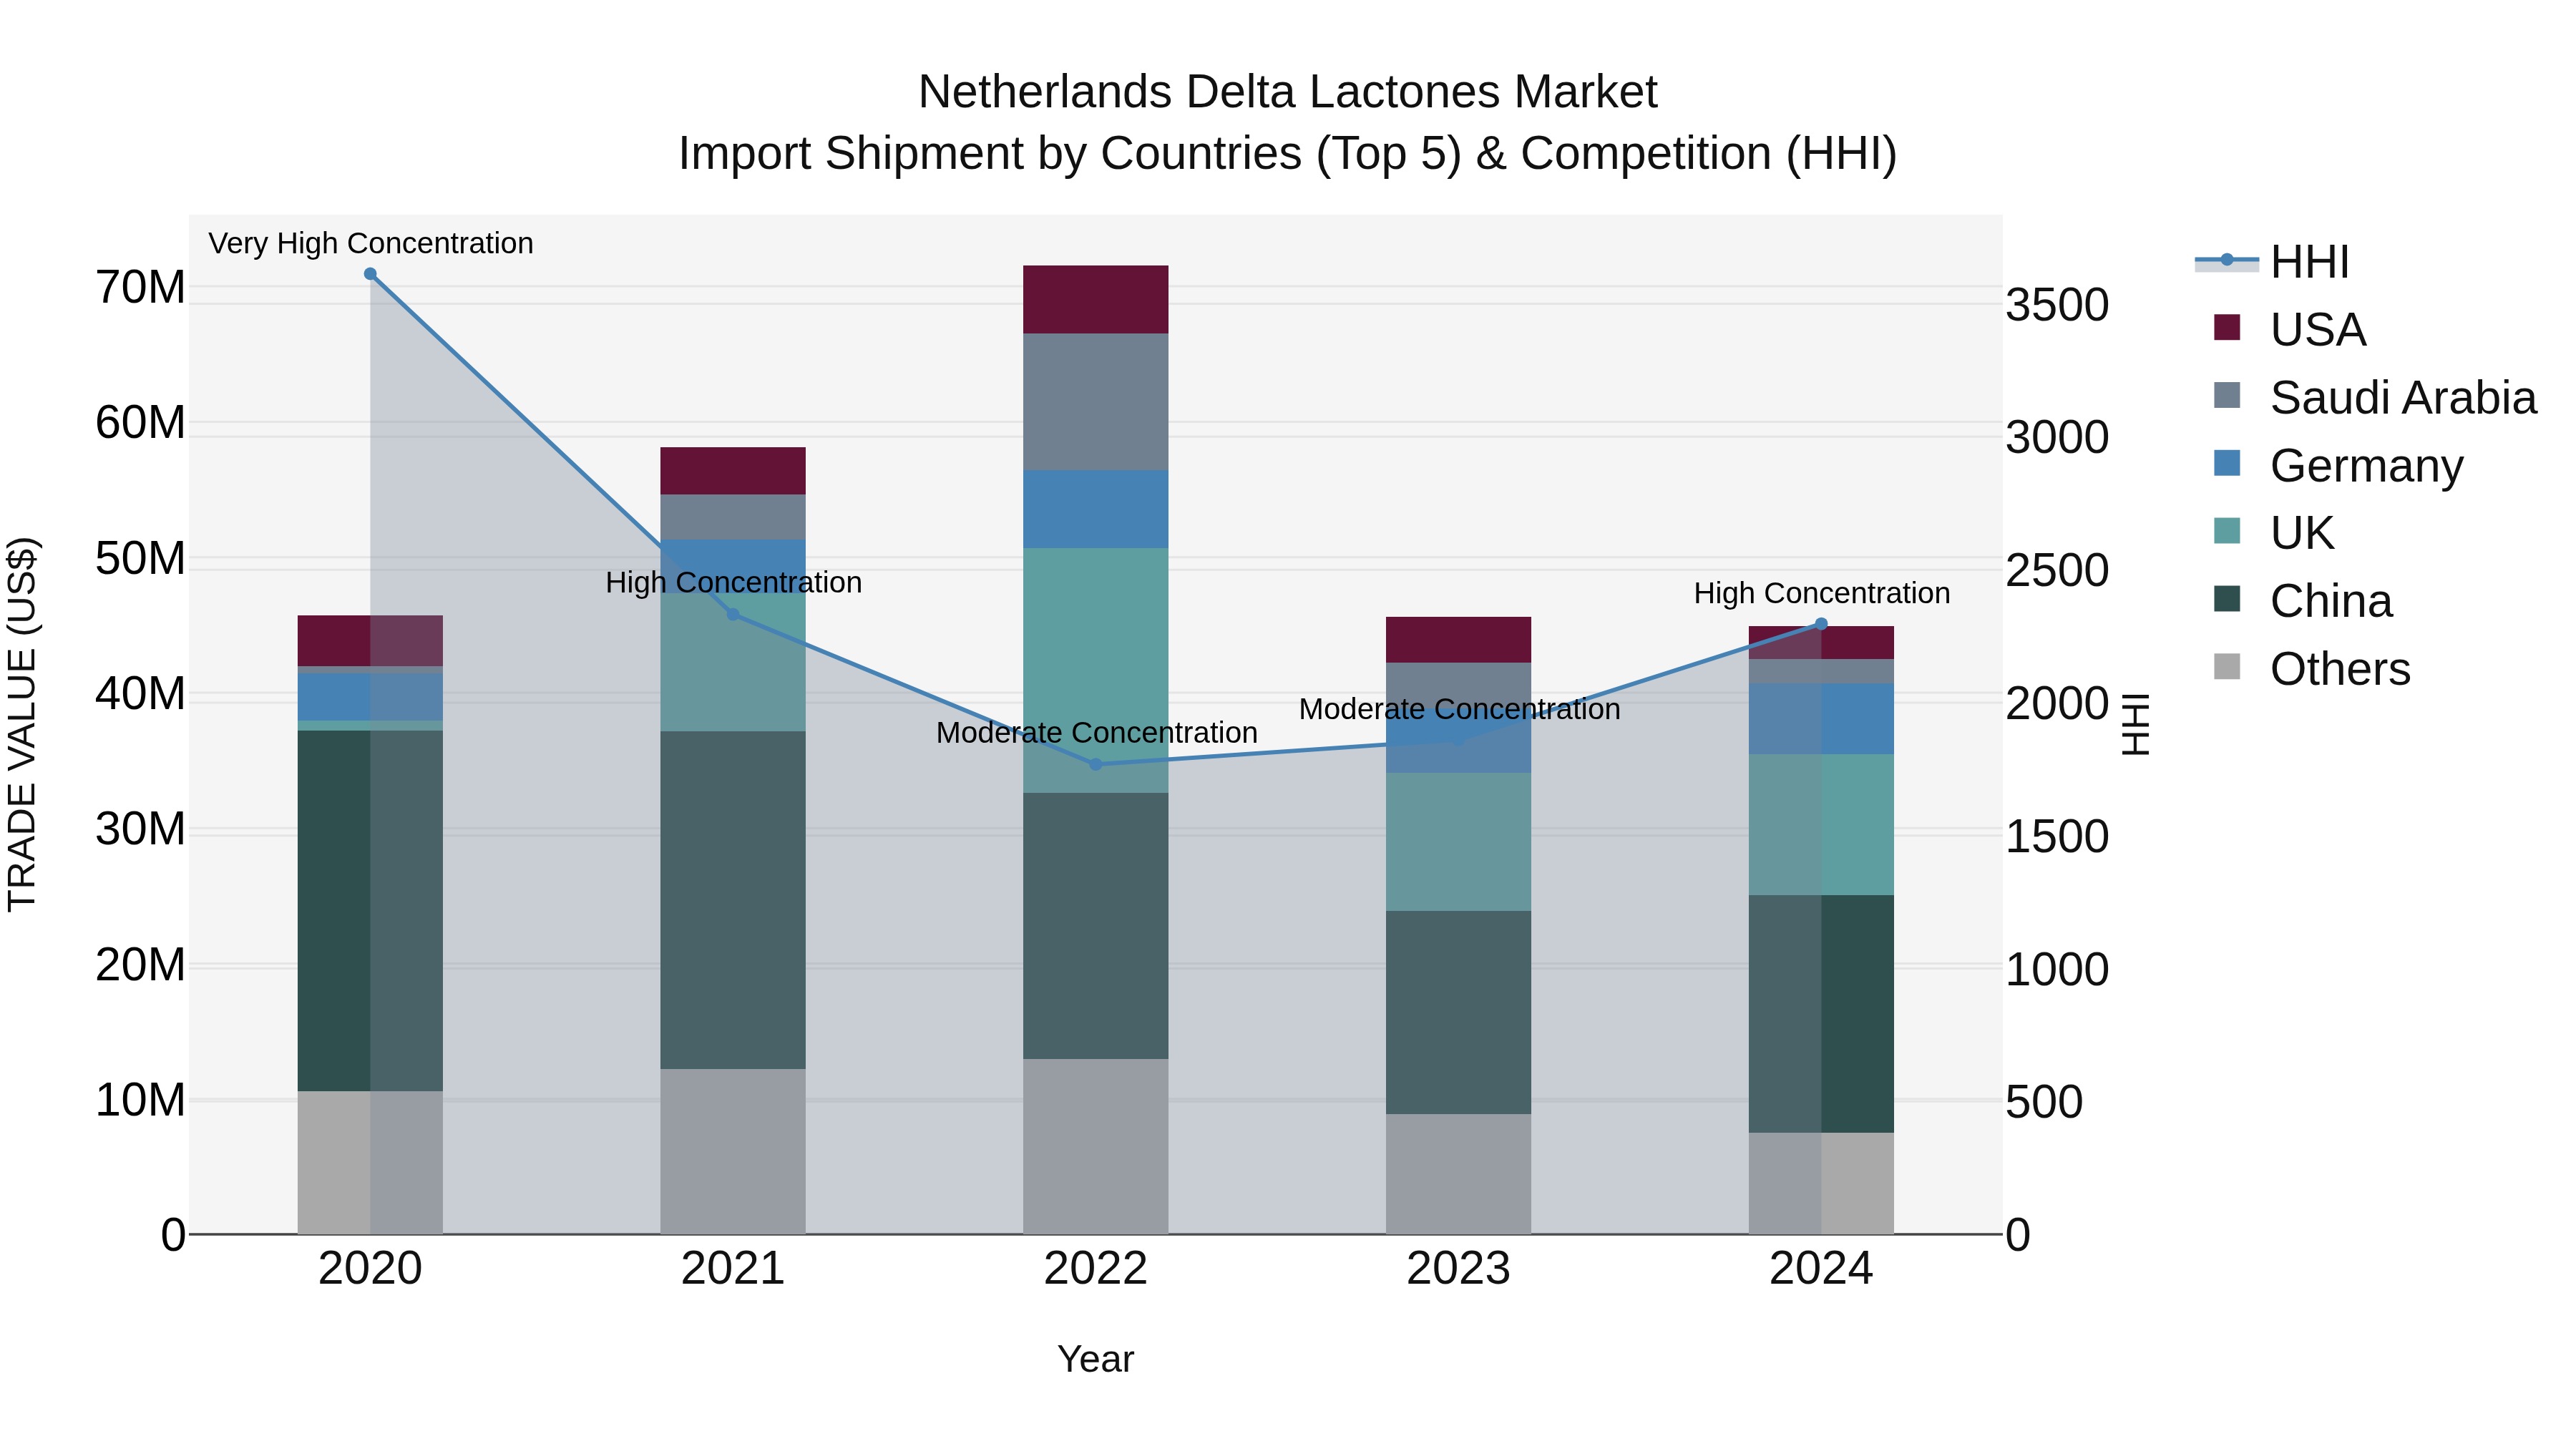The image size is (2576, 1449).
Task: Click the 'High Concentration' label above 2024
Action: click(x=1822, y=593)
